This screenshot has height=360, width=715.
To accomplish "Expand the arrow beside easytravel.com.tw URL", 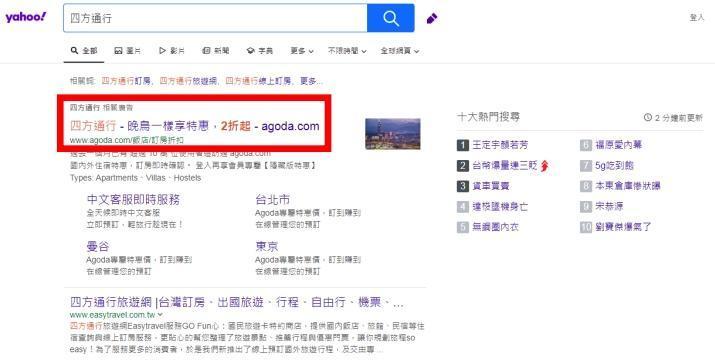I will pyautogui.click(x=160, y=315).
